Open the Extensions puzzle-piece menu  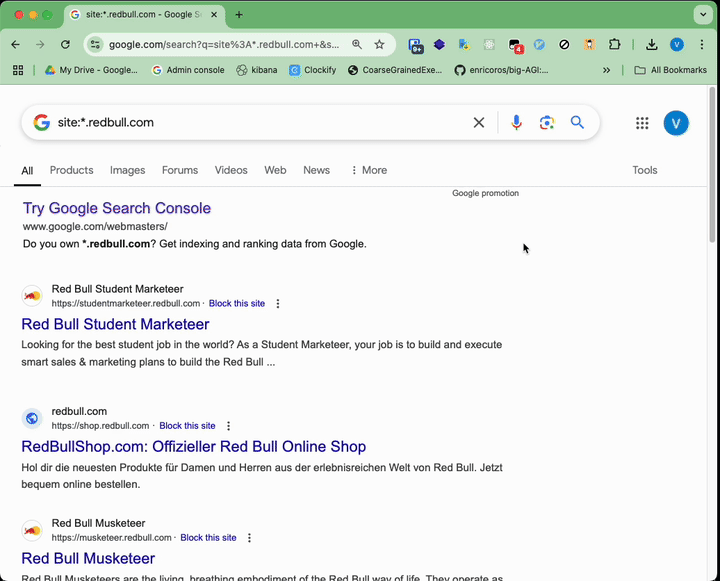[614, 45]
